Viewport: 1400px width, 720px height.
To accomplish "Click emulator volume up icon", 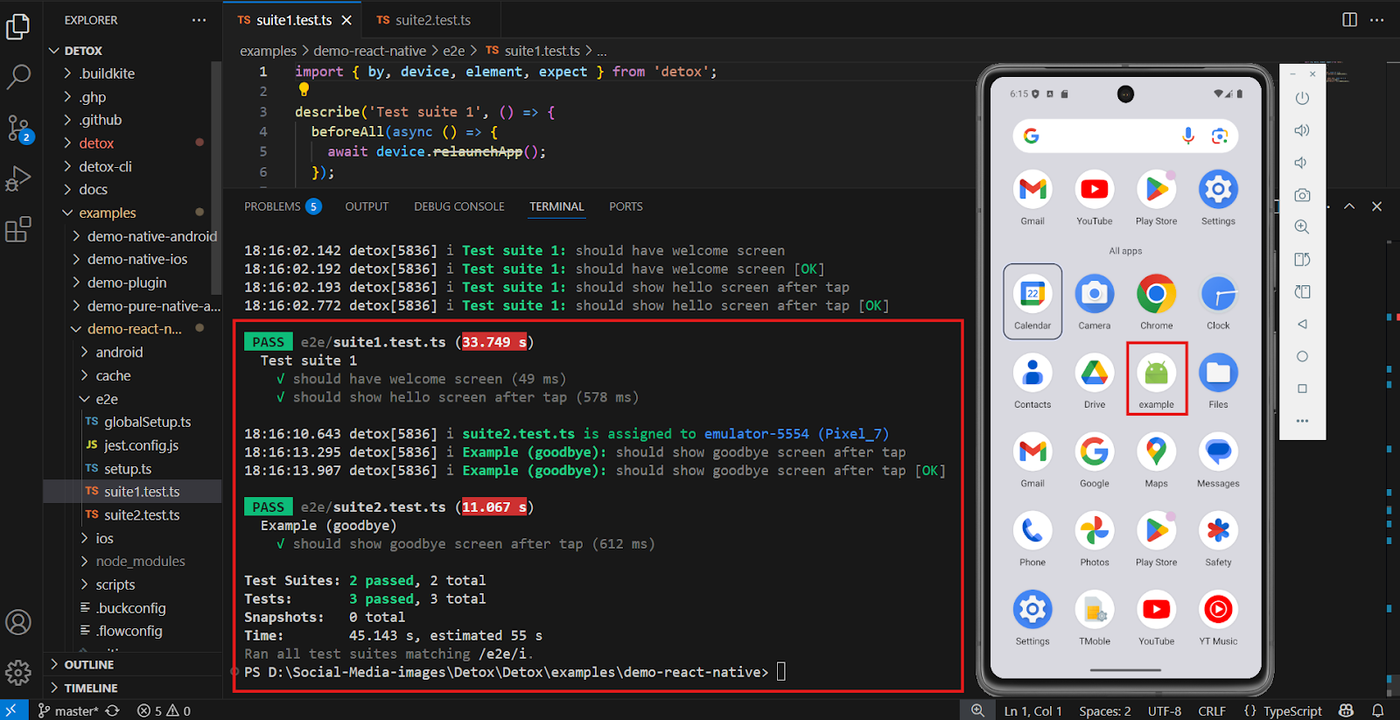I will click(x=1302, y=130).
